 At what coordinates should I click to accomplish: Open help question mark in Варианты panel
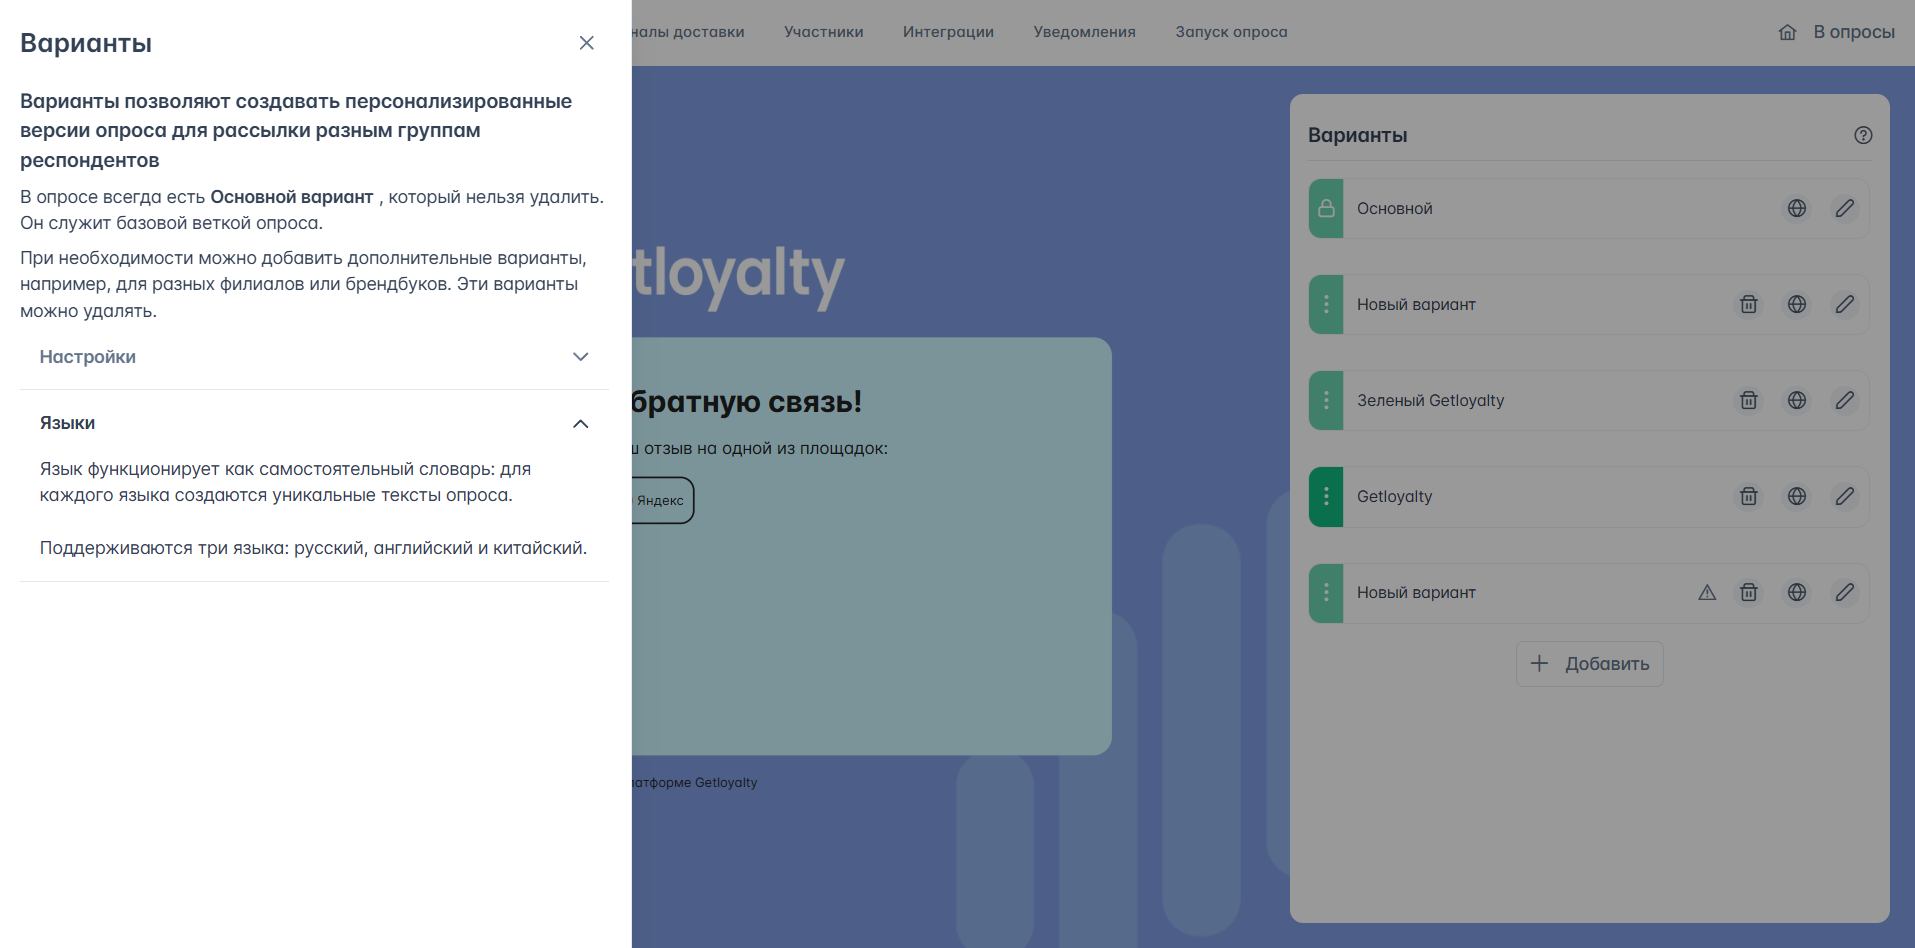[x=1863, y=135]
